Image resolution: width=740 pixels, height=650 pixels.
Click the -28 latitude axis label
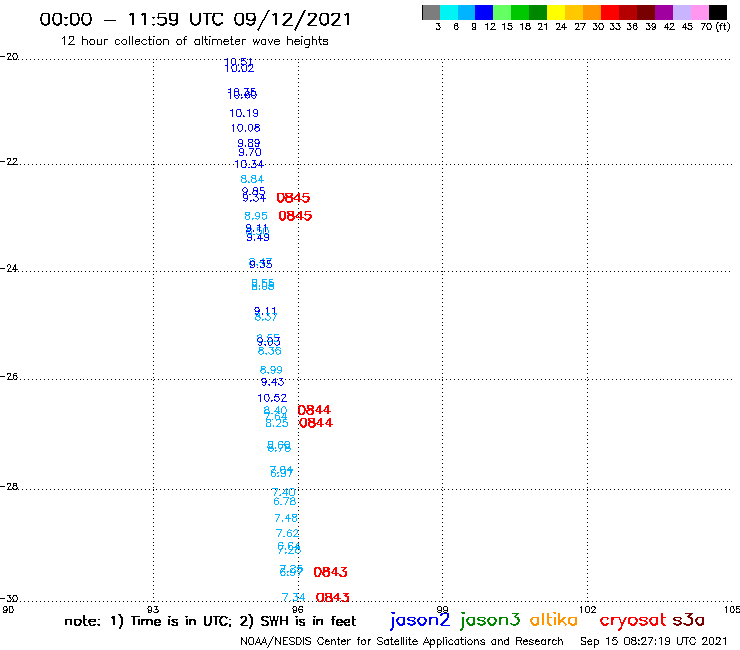pyautogui.click(x=9, y=486)
